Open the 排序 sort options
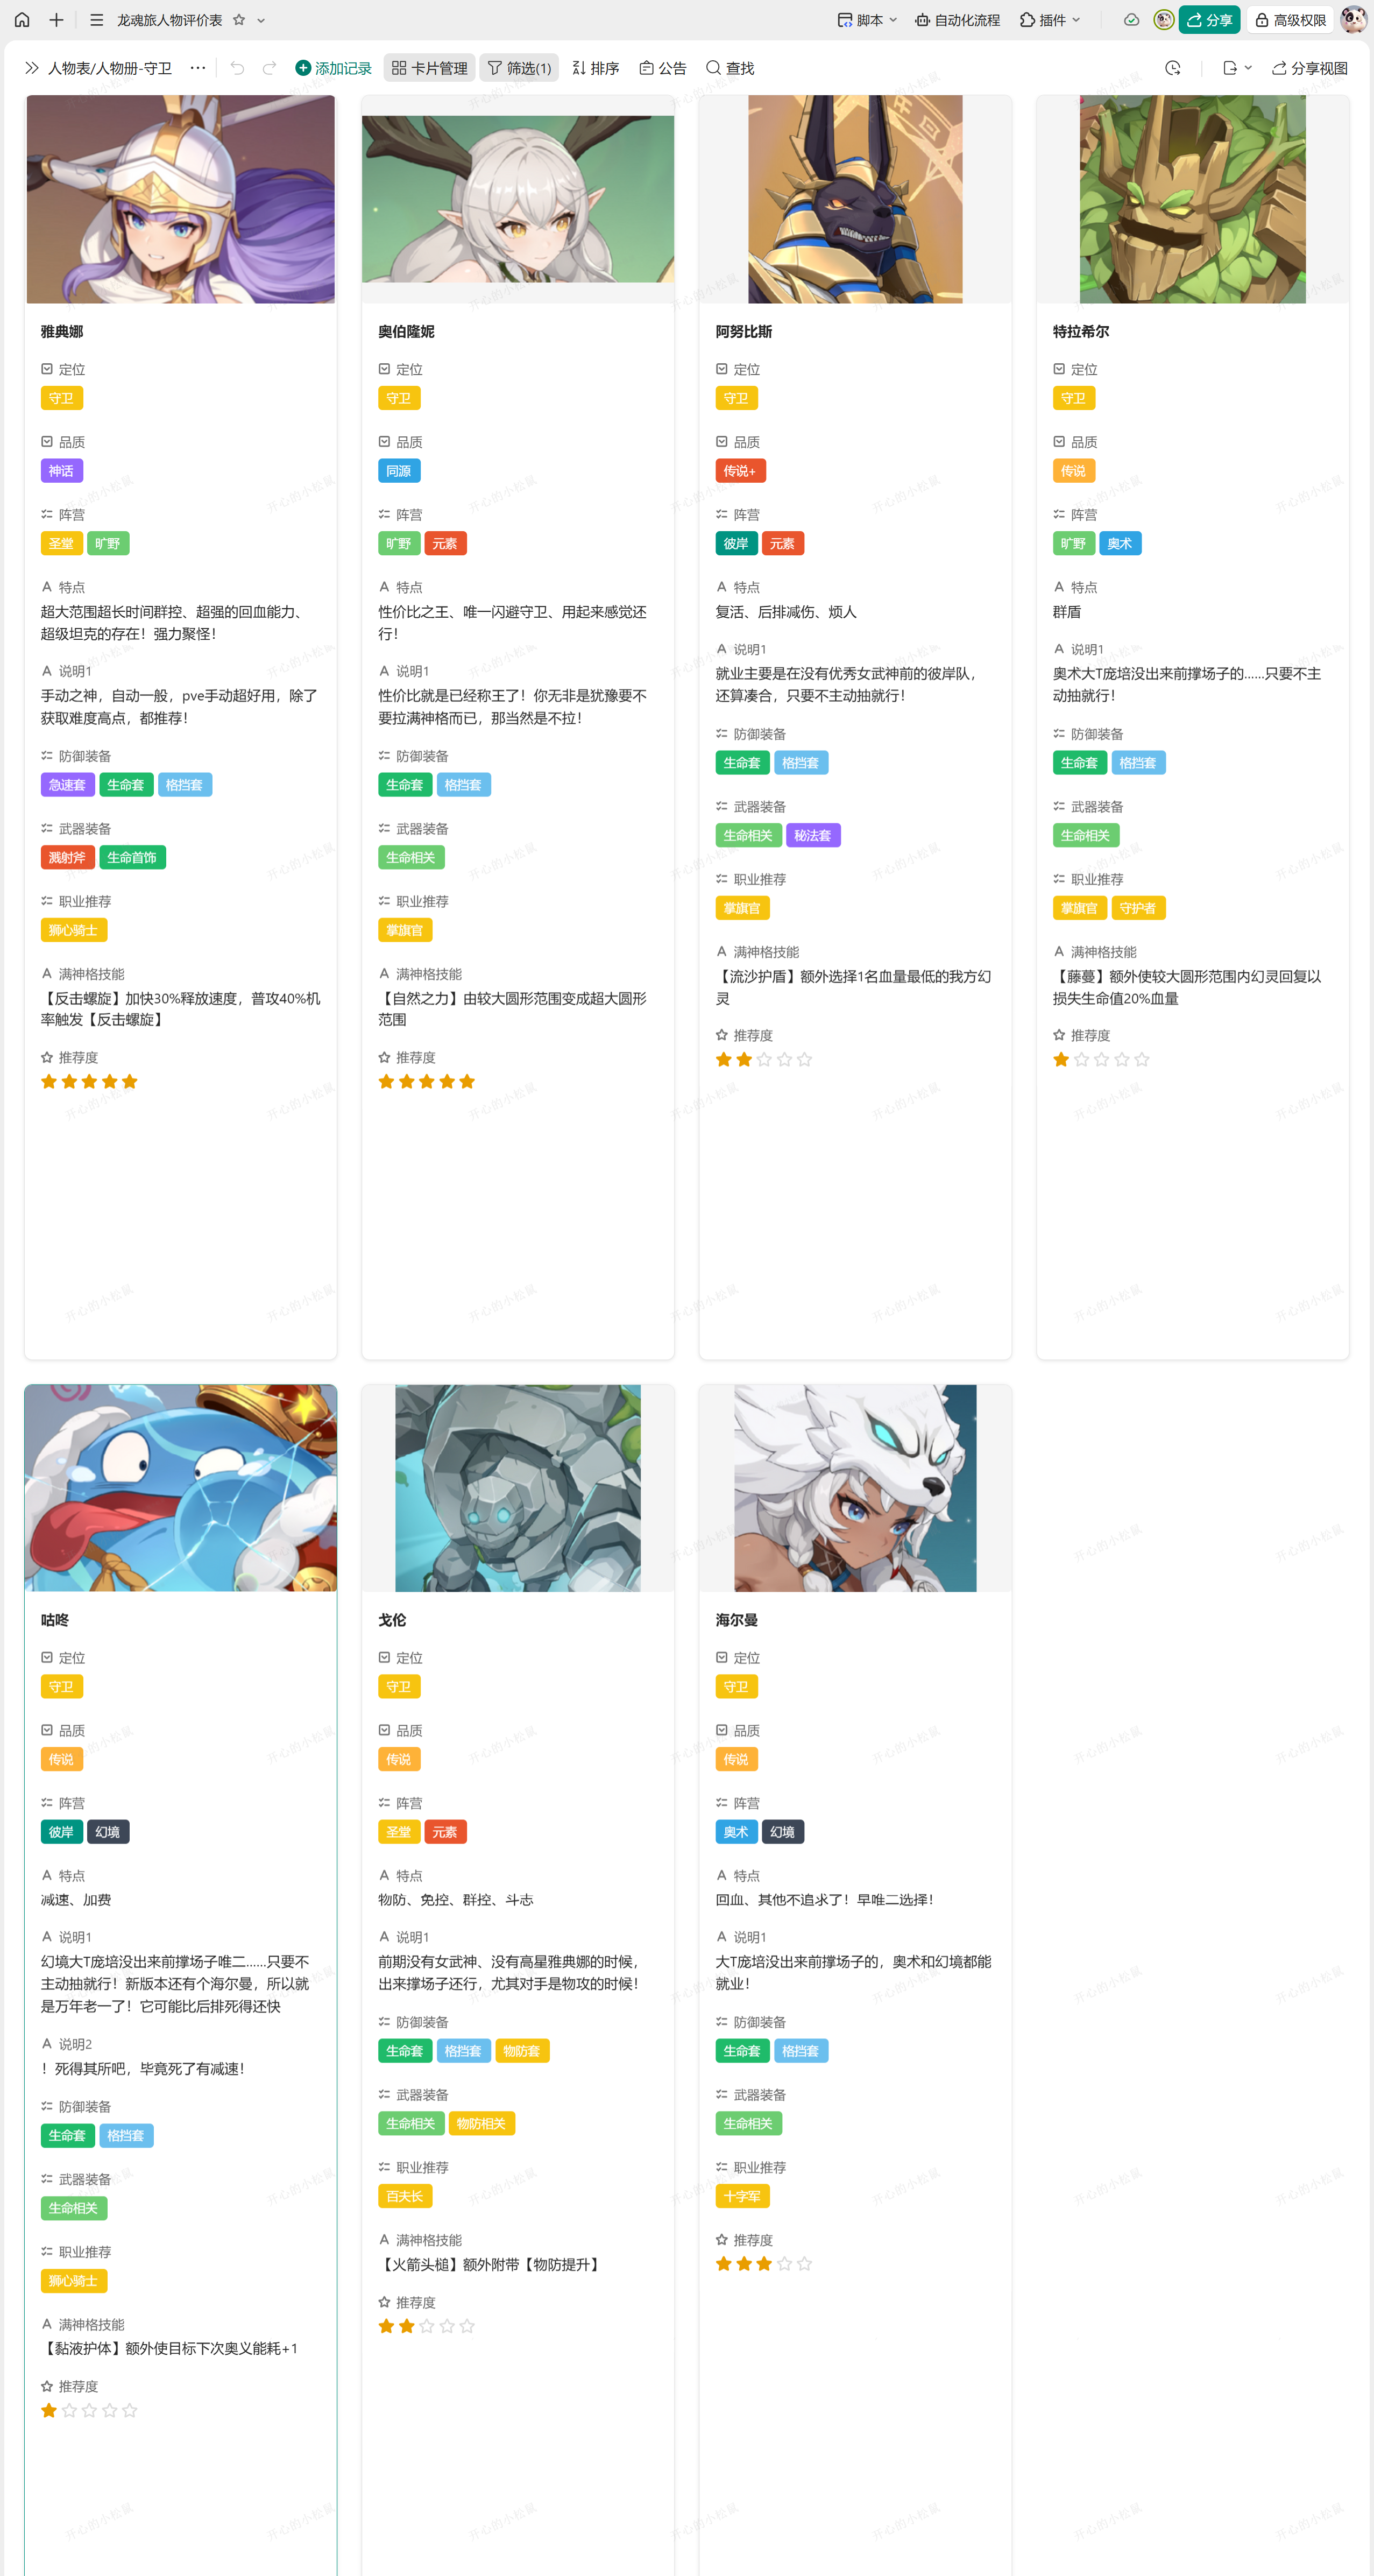 click(595, 68)
